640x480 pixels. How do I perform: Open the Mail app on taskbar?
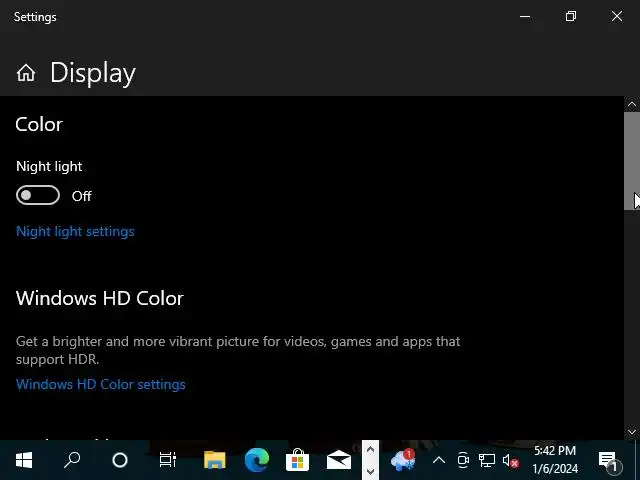(x=339, y=460)
